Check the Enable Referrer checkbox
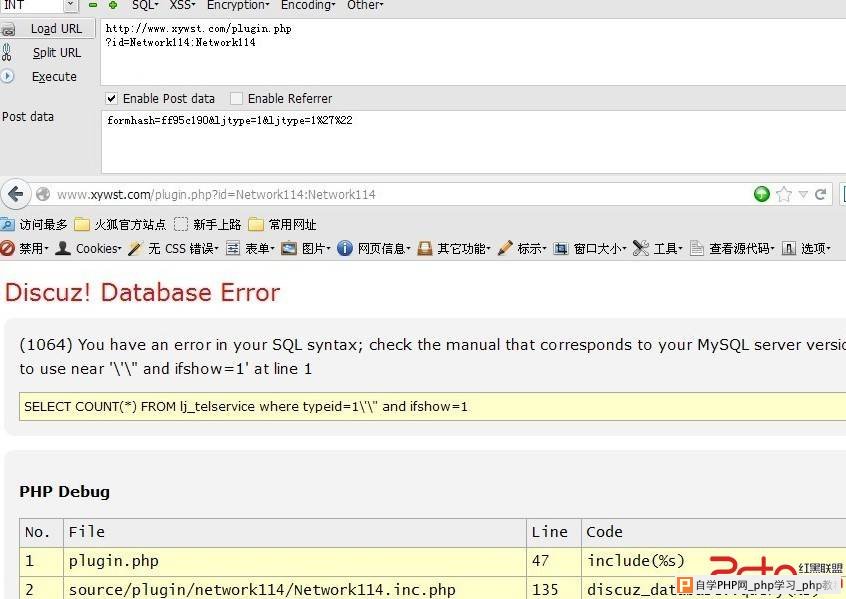This screenshot has height=599, width=846. [x=236, y=98]
